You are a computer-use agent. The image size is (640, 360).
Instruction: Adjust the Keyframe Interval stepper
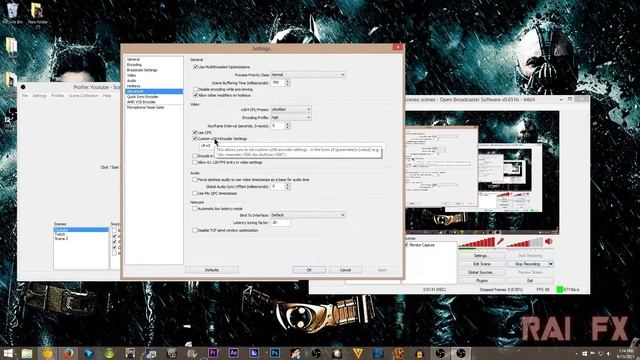click(287, 126)
